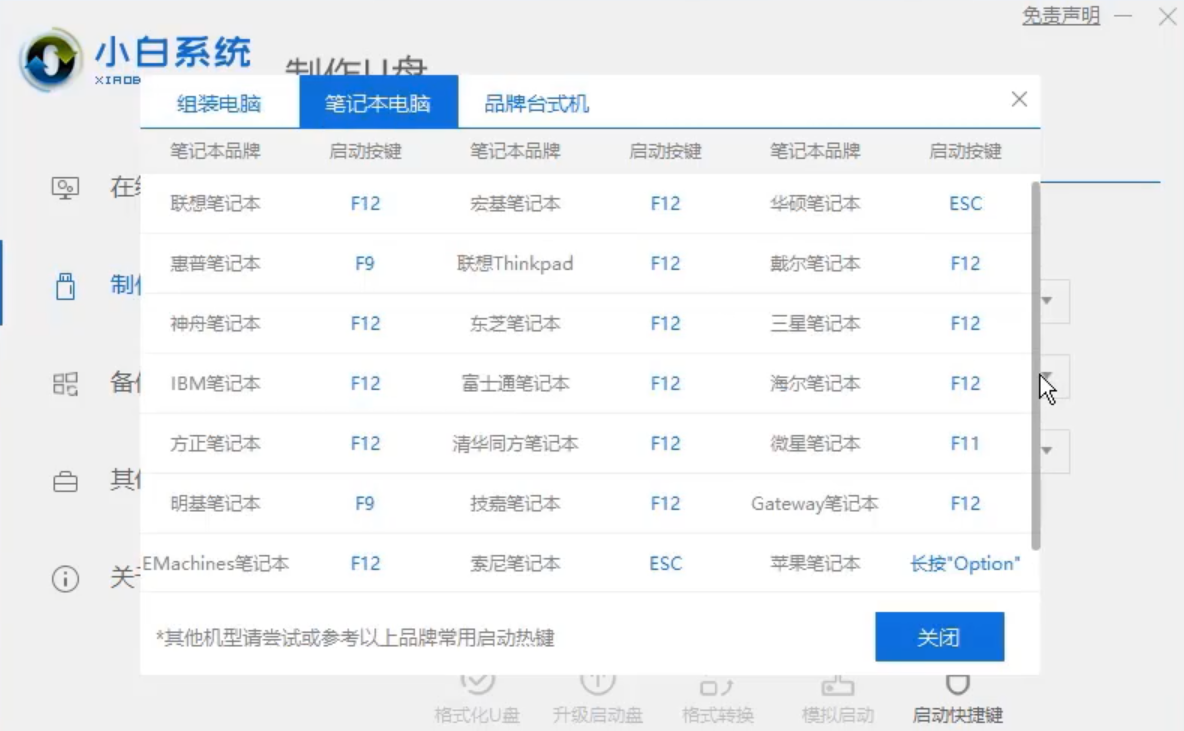Close the hotkey dialog with X icon
The height and width of the screenshot is (731, 1184).
pyautogui.click(x=1019, y=99)
